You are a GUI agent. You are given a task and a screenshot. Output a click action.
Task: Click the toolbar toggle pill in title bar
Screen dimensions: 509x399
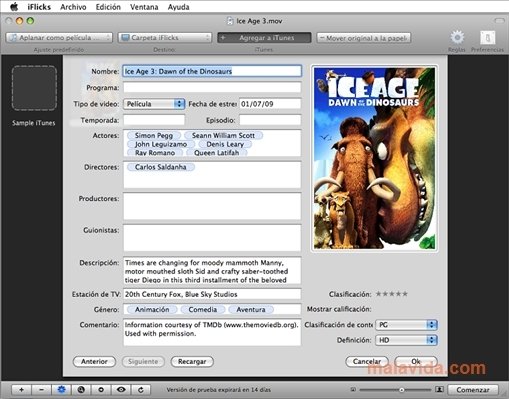(499, 21)
